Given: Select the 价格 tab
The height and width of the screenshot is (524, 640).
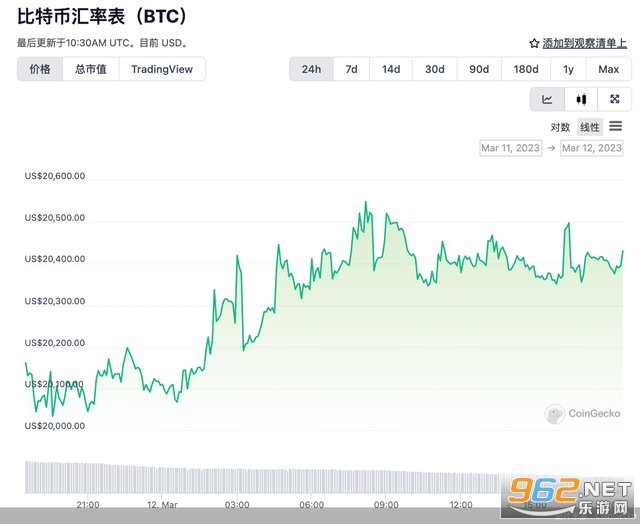Looking at the screenshot, I should pyautogui.click(x=40, y=69).
